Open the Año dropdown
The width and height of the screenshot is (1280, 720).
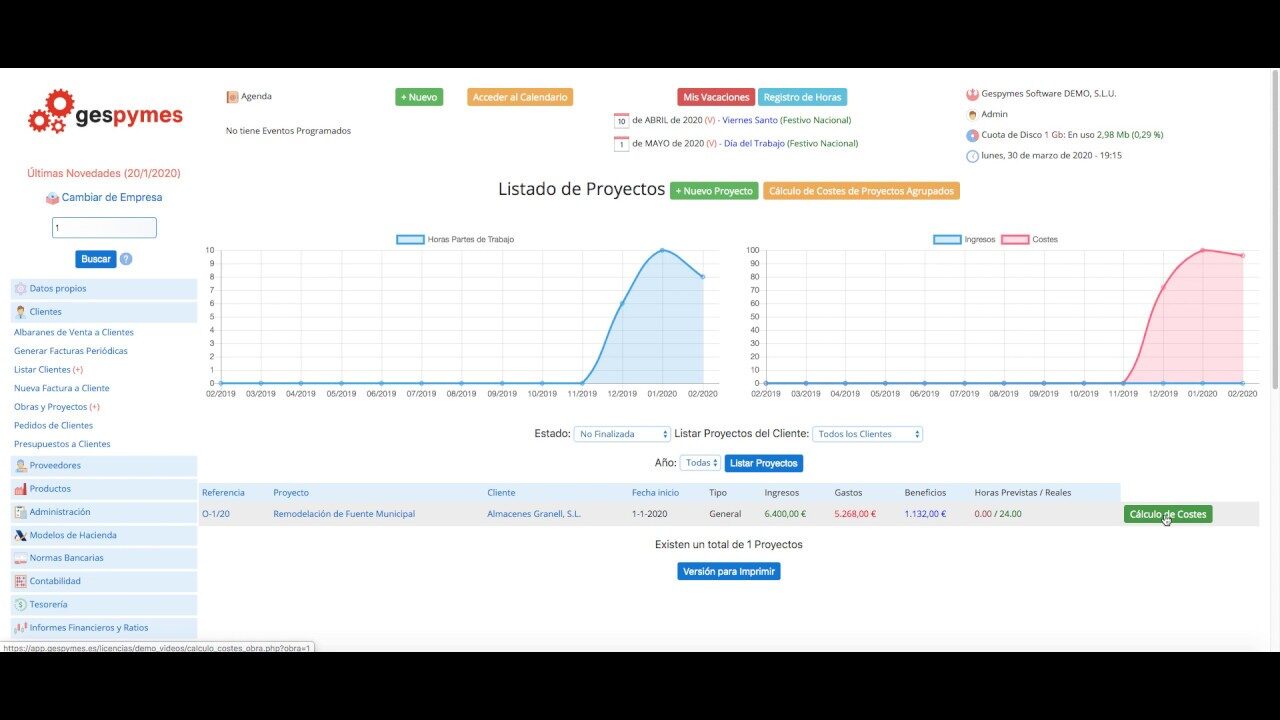tap(700, 463)
